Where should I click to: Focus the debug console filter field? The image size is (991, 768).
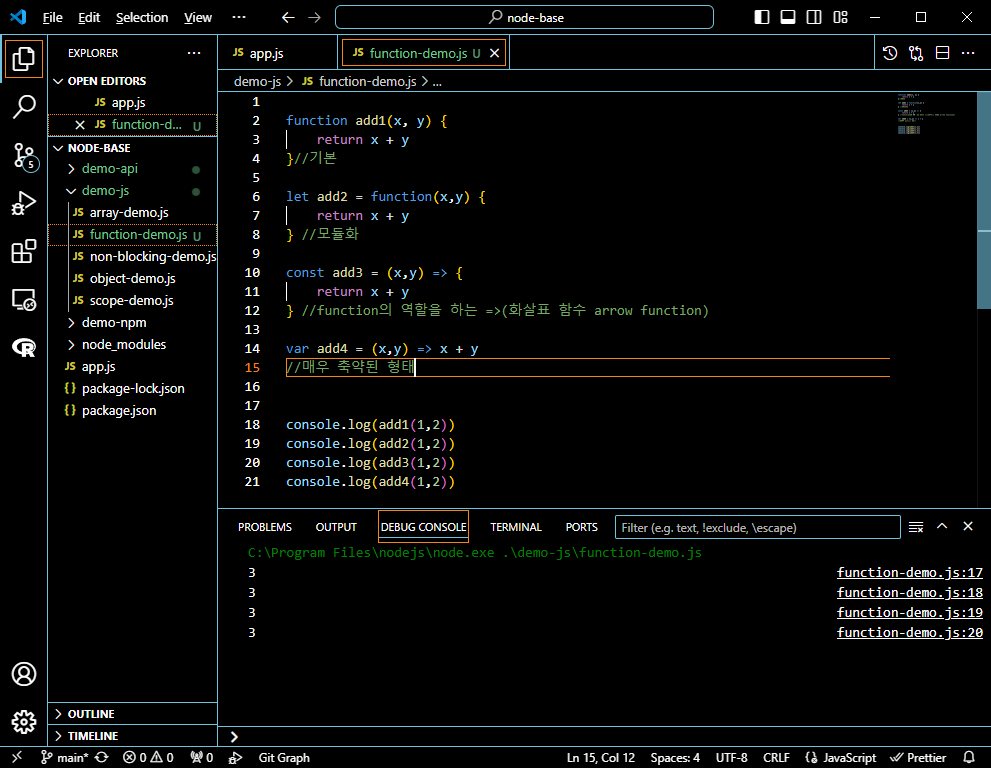tap(757, 527)
